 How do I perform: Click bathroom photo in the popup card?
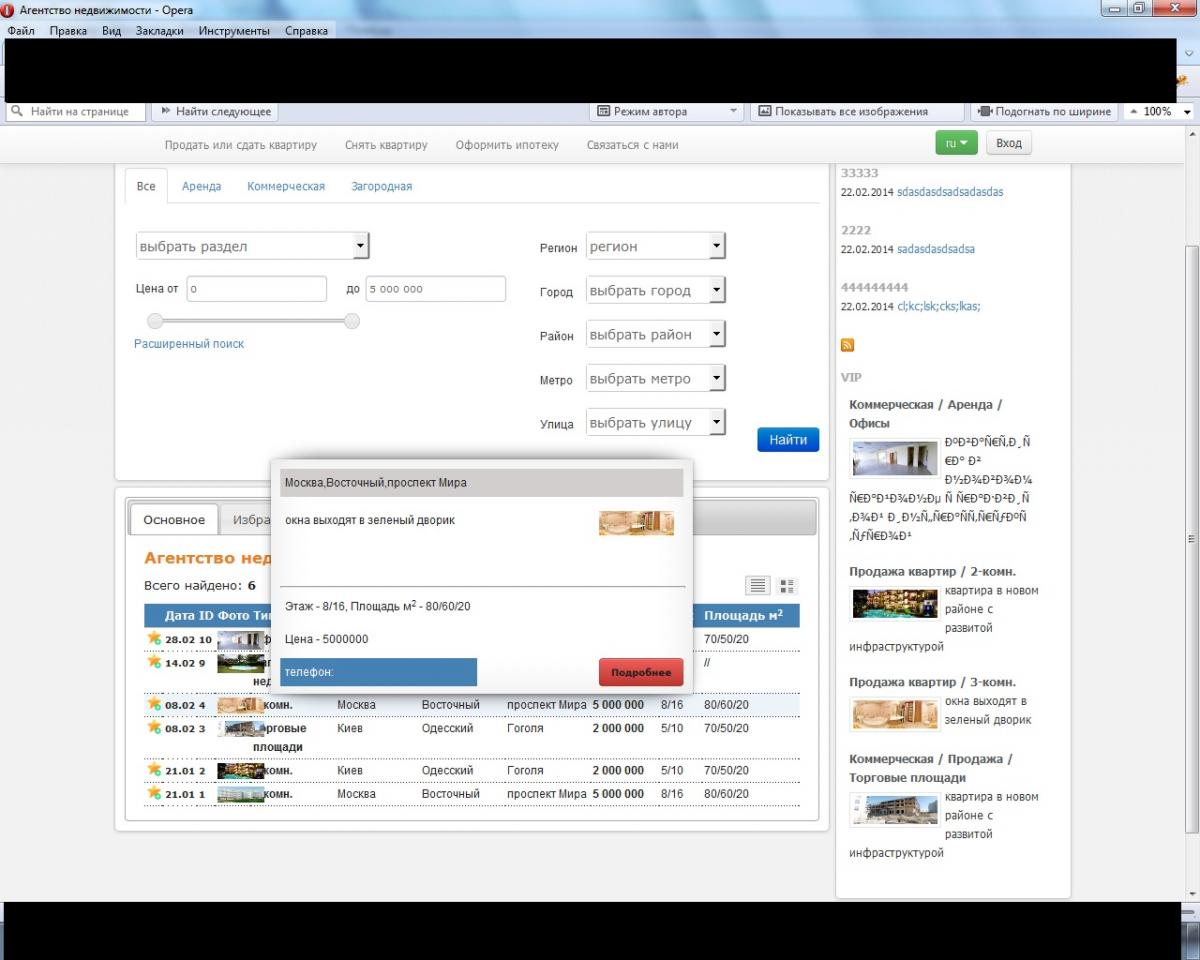tap(636, 523)
